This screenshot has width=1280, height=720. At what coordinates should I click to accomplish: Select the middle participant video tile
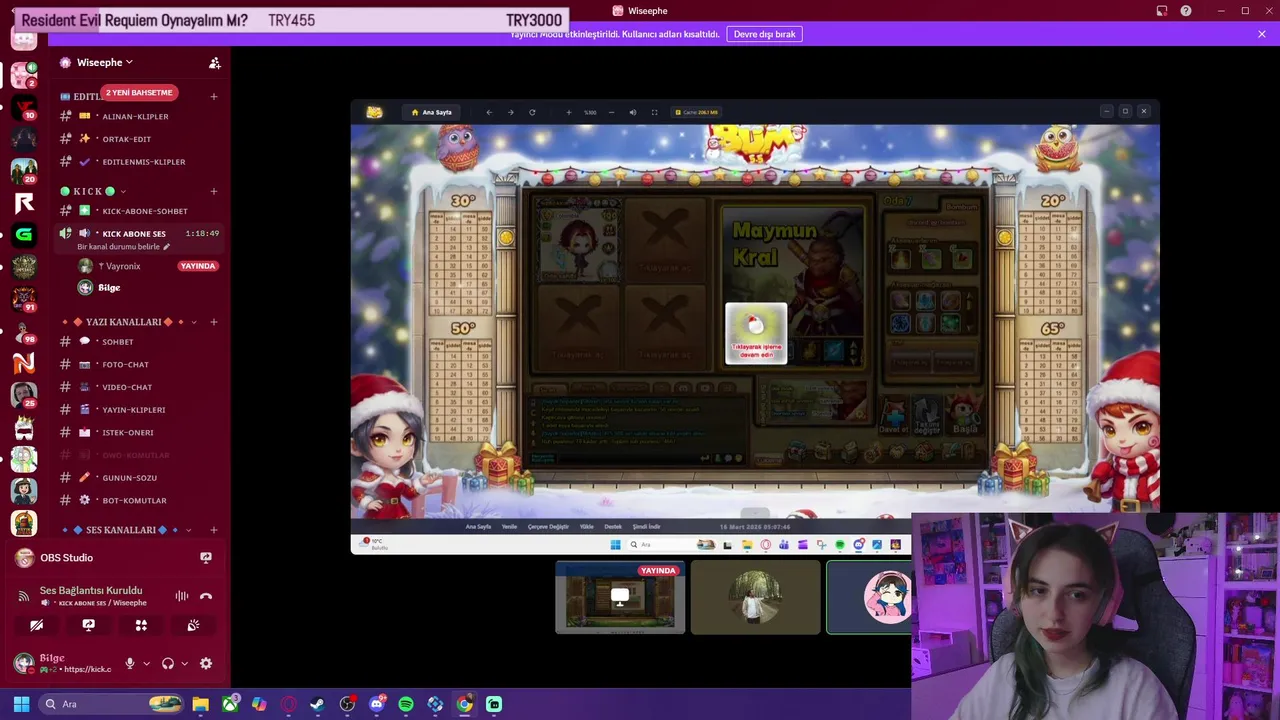(755, 597)
